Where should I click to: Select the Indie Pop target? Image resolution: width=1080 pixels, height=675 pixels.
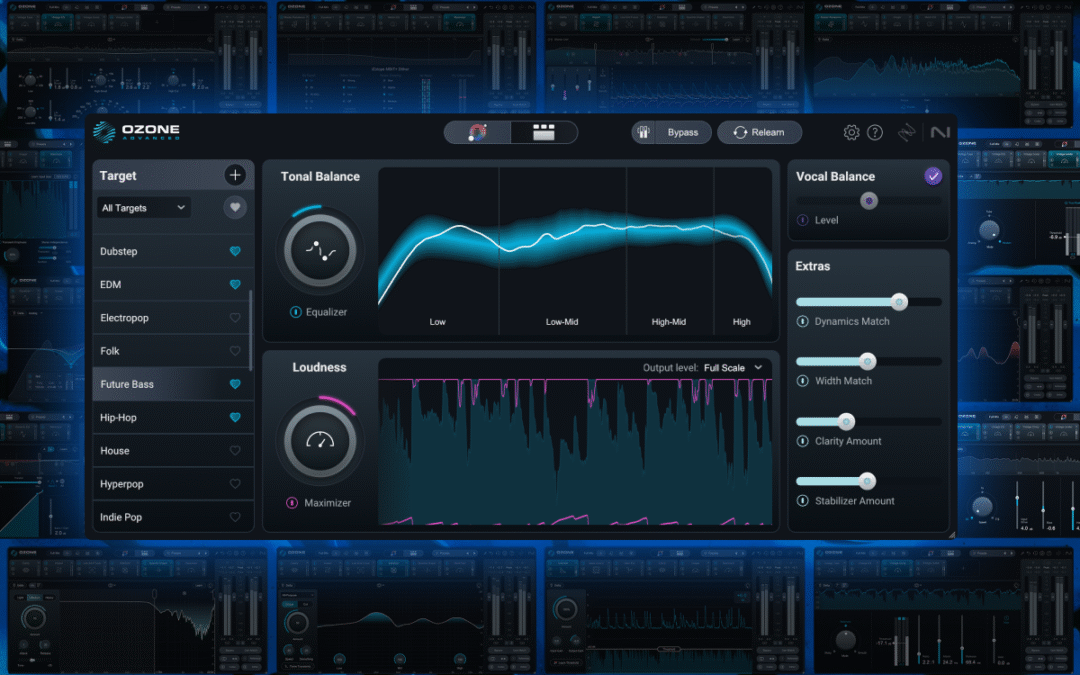click(x=173, y=517)
